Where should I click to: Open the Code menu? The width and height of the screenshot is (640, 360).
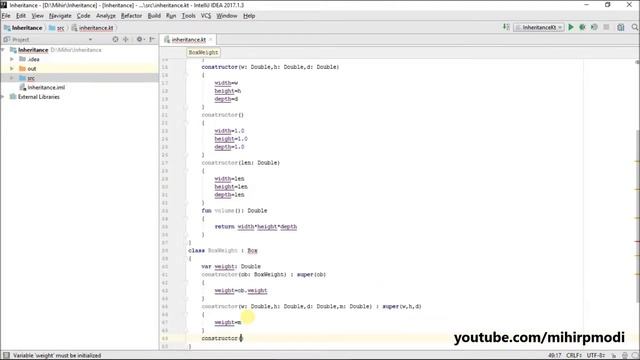tap(83, 16)
